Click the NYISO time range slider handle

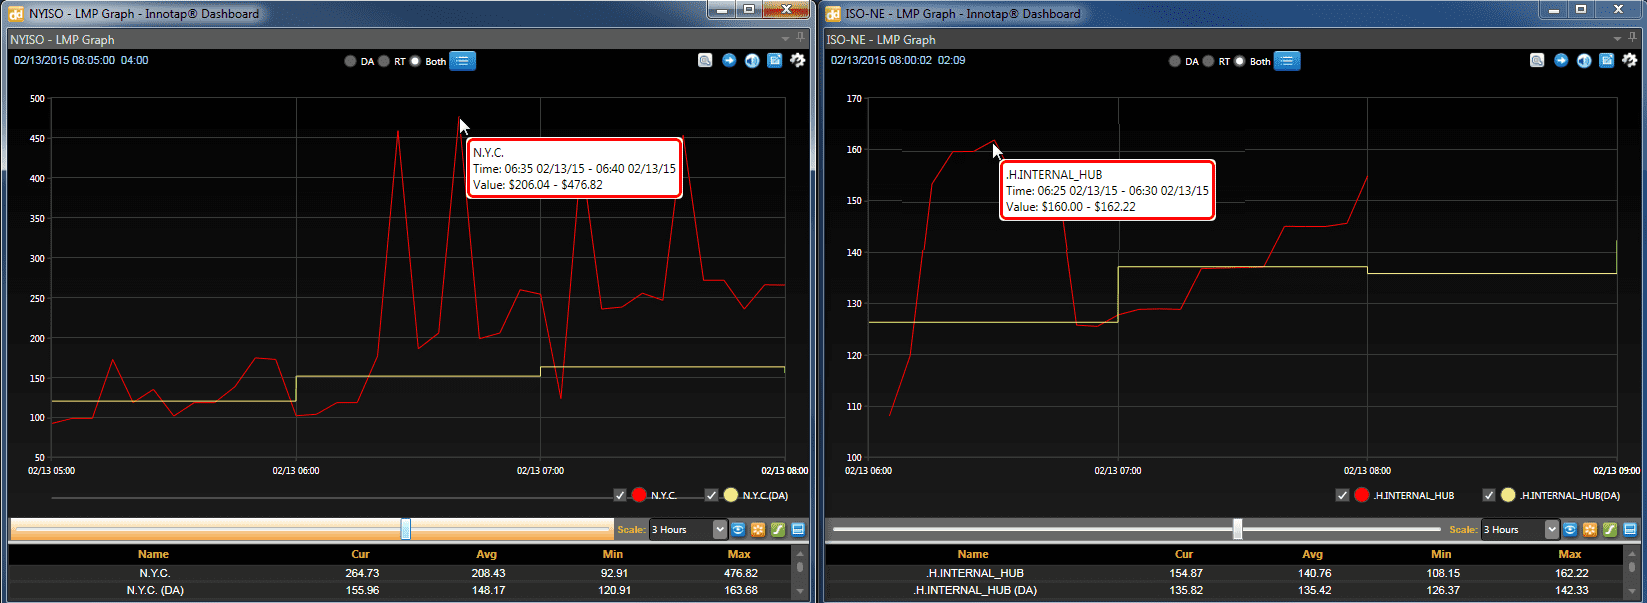click(x=405, y=529)
